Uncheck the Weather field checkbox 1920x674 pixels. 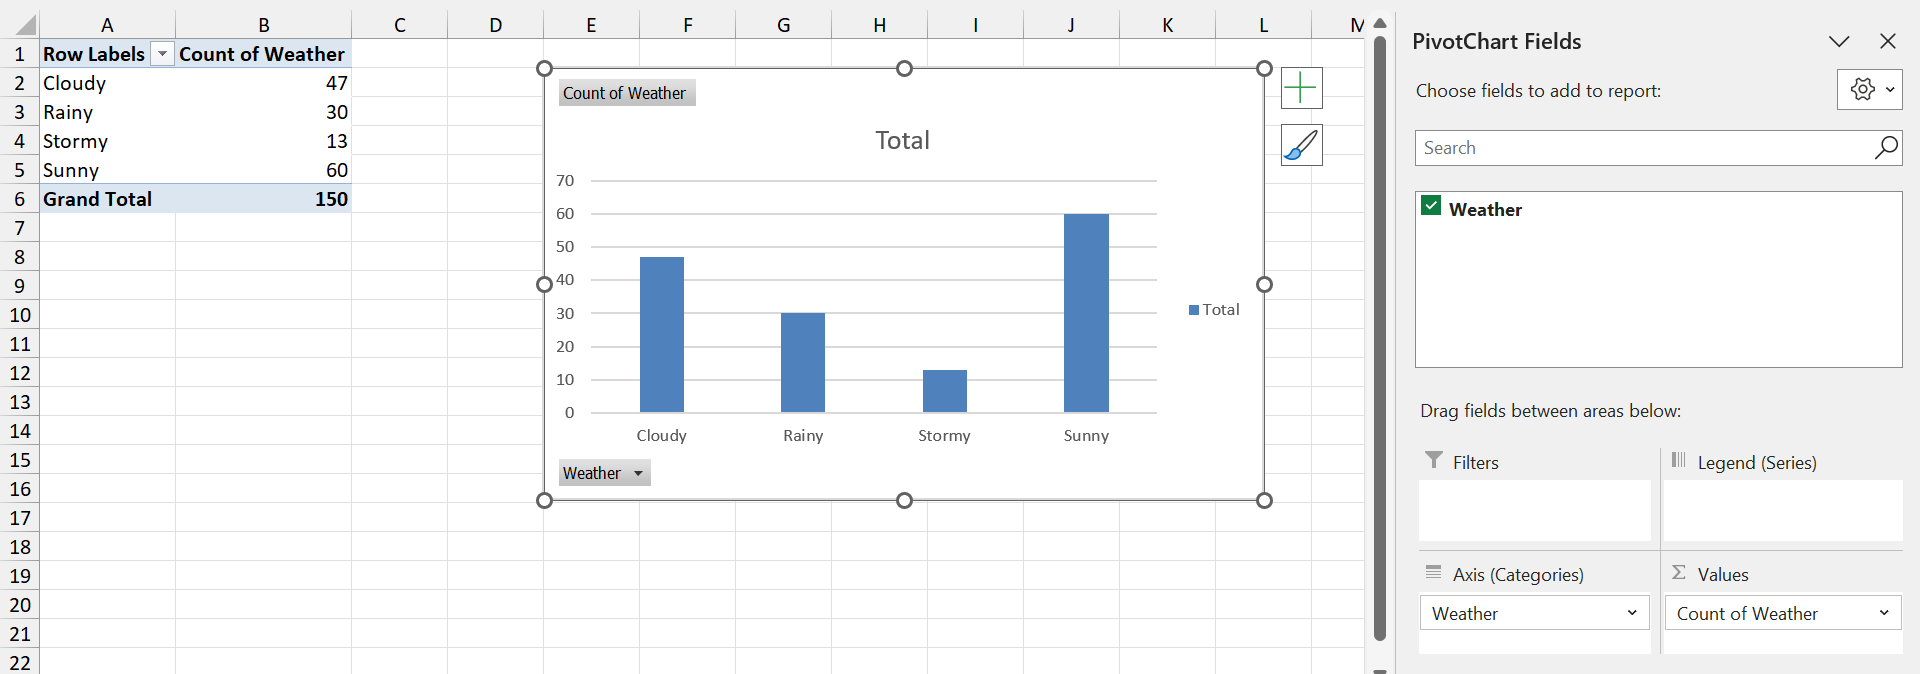point(1431,207)
